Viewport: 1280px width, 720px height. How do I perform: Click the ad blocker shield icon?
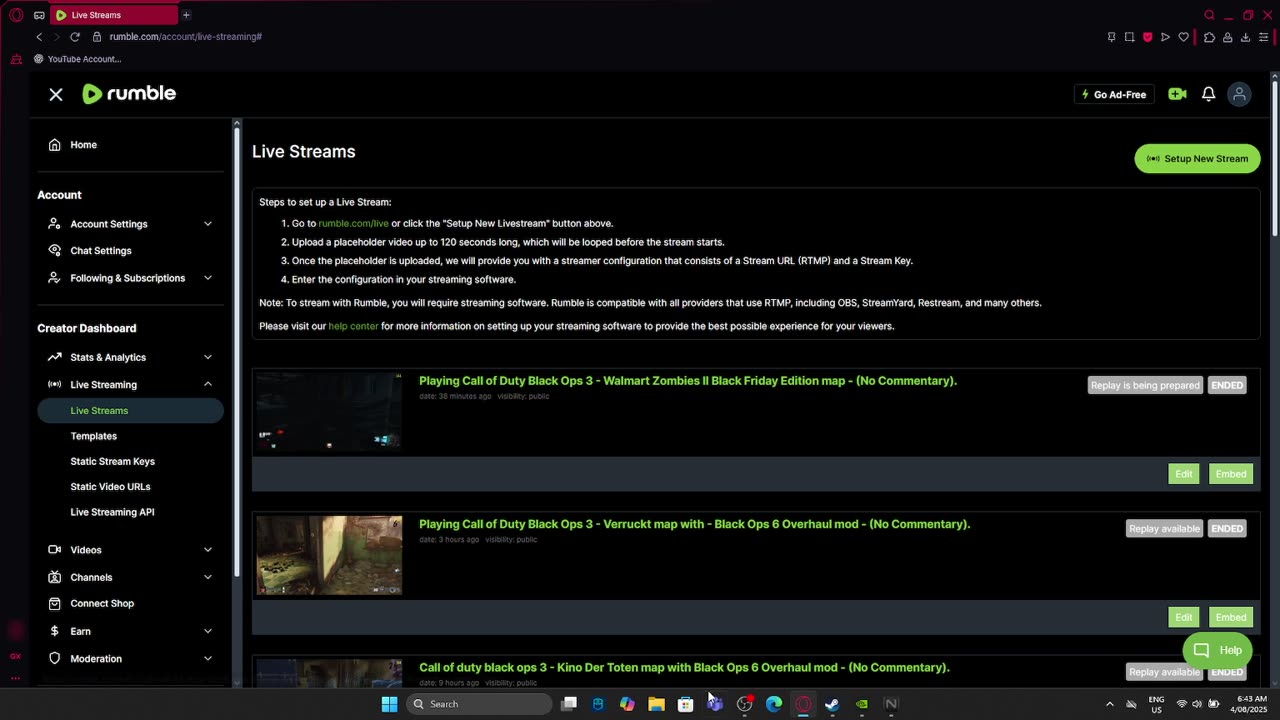[x=1147, y=37]
